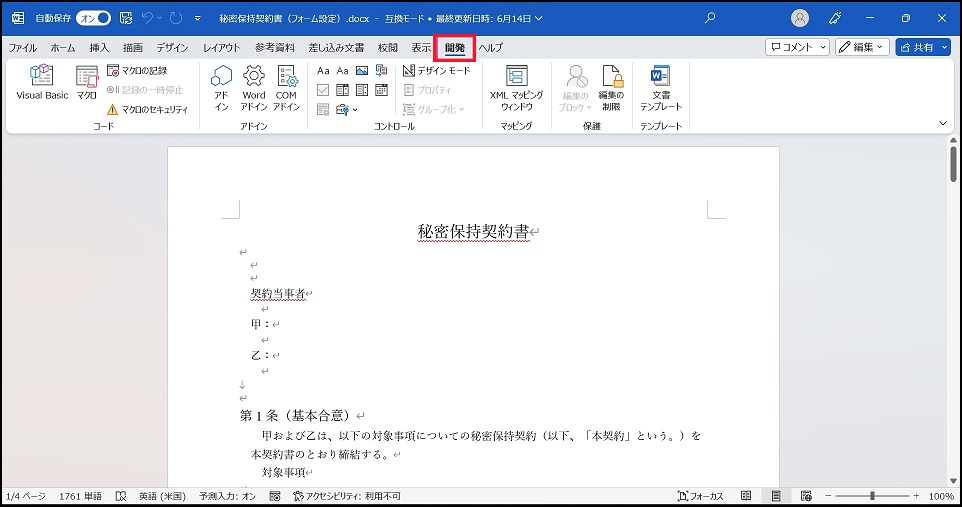The height and width of the screenshot is (507, 962).
Task: Click プロパティ button in コントロール group
Action: coord(428,90)
